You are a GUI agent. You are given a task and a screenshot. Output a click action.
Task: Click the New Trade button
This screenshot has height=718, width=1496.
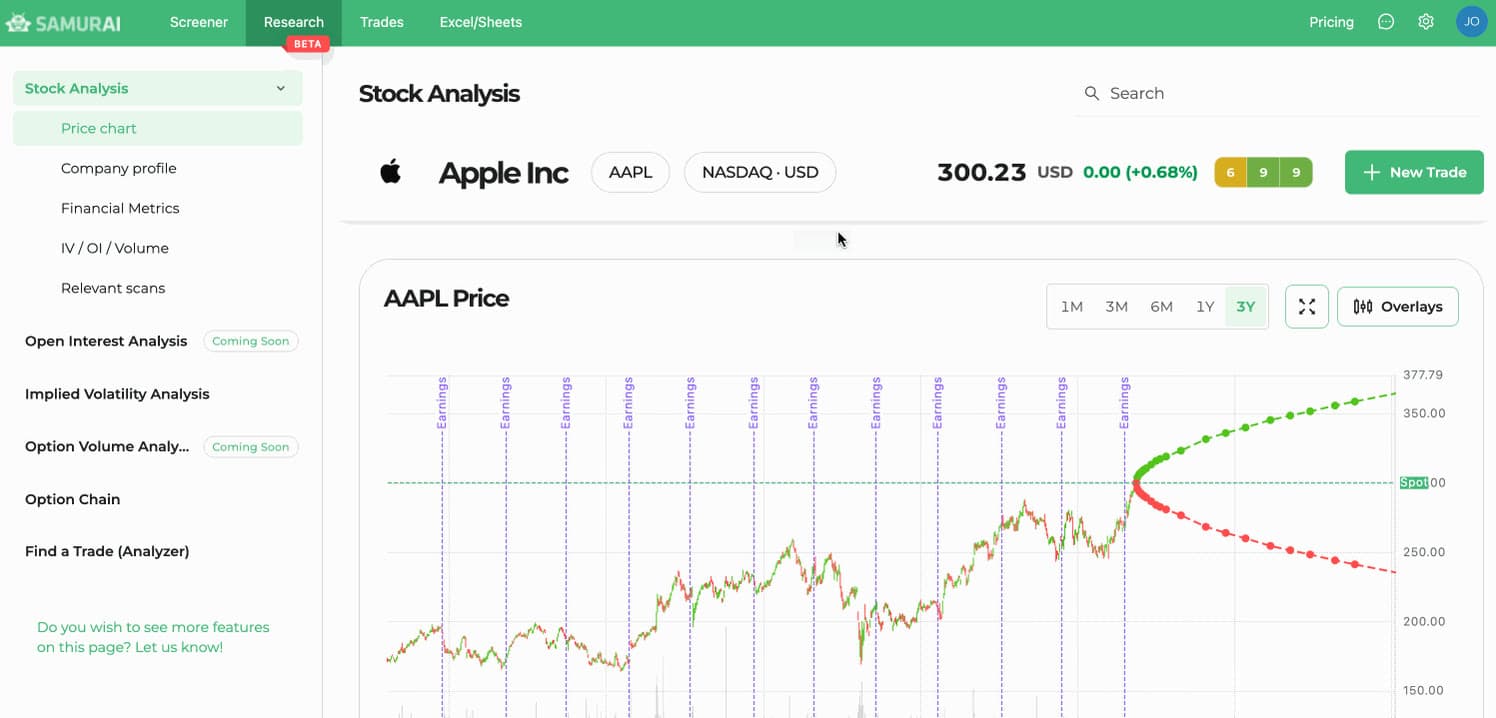[1414, 172]
